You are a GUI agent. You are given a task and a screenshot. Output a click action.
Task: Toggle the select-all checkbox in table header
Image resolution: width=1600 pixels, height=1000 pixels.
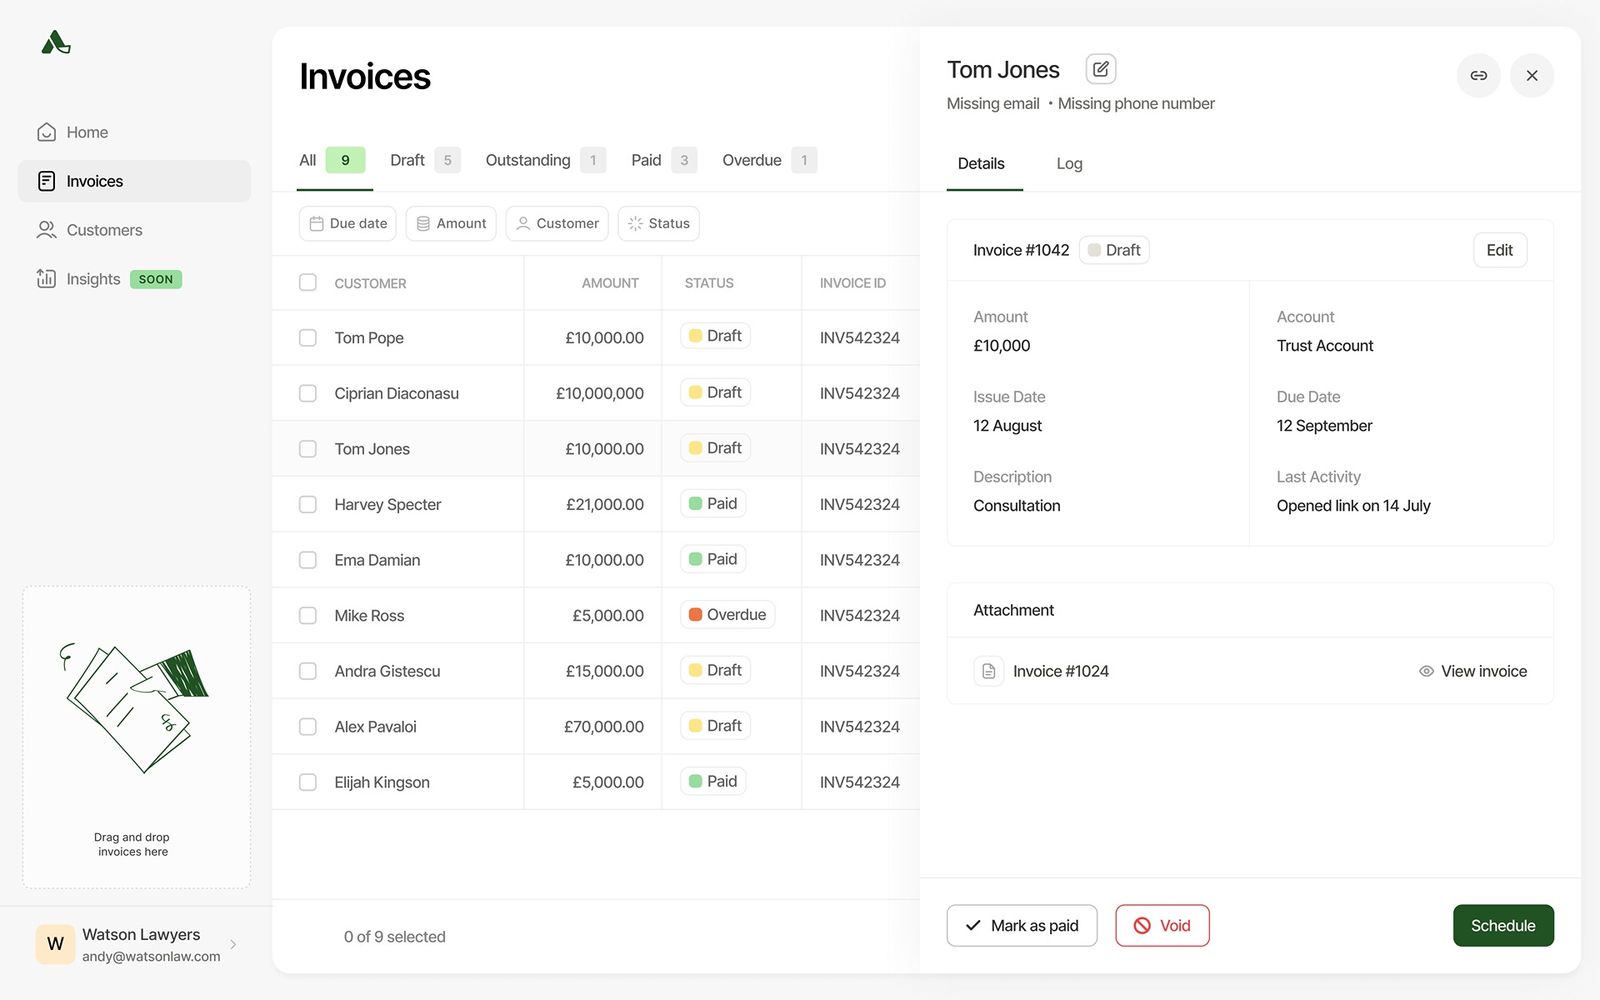(x=308, y=283)
